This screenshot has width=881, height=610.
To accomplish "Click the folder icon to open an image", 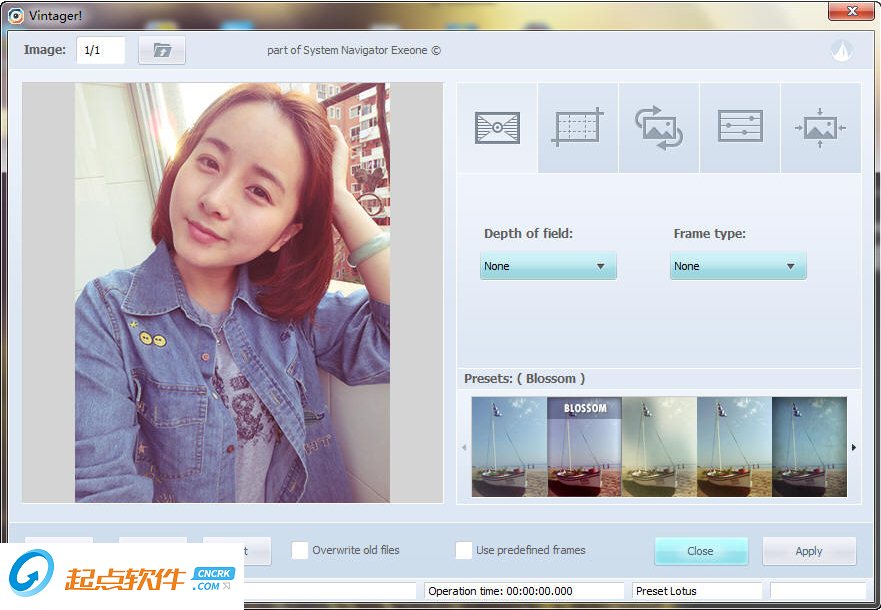I will tap(160, 49).
